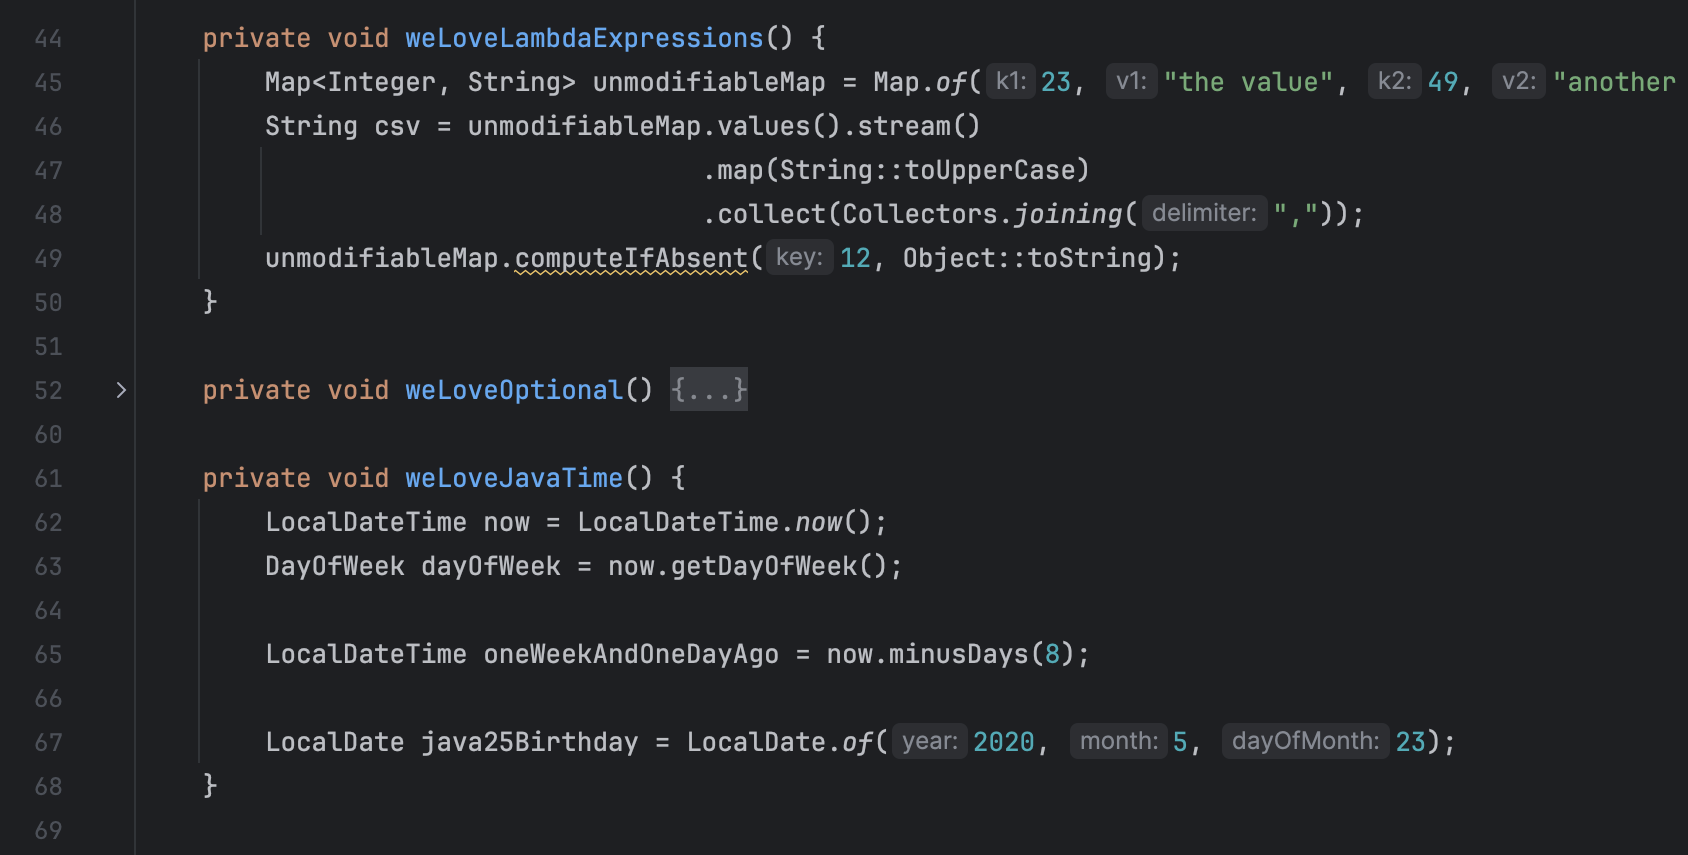Click gutter line number 44
This screenshot has width=1688, height=855.
tap(48, 38)
